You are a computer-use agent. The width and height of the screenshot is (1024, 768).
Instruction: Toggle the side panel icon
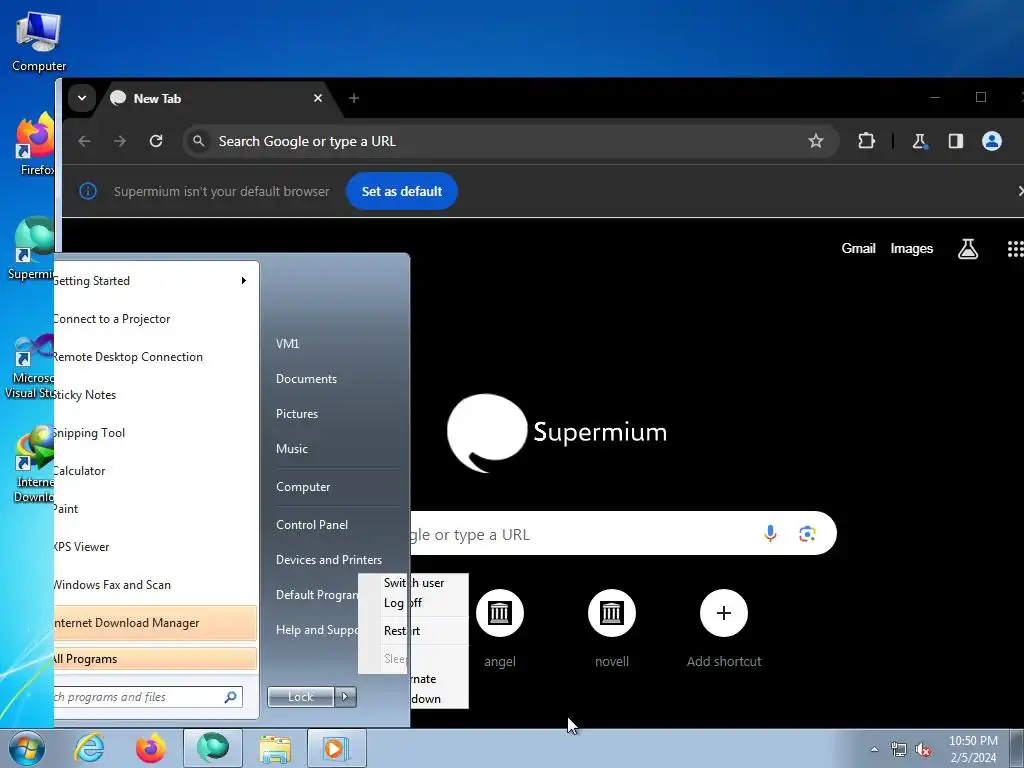(x=955, y=141)
